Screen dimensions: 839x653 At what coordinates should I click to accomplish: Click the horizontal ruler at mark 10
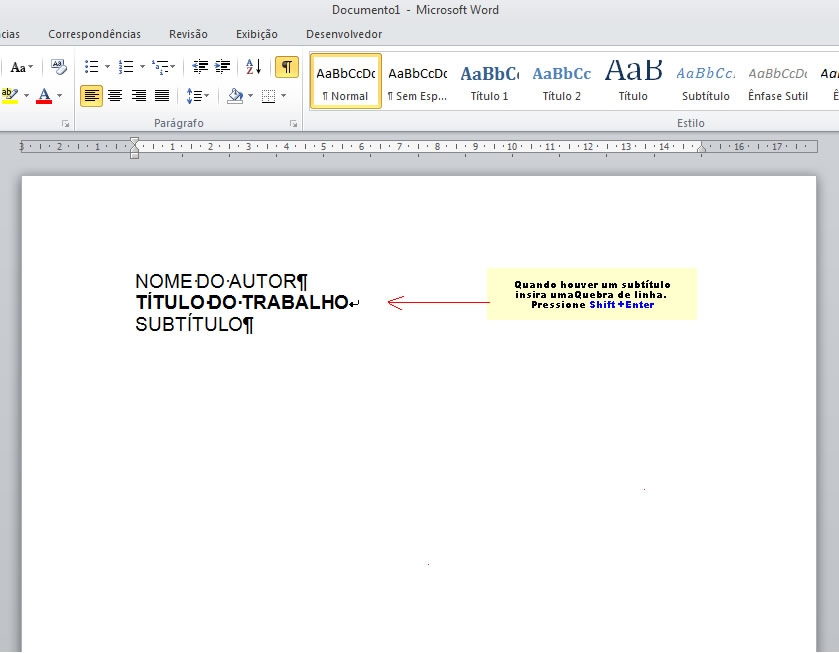click(x=512, y=147)
